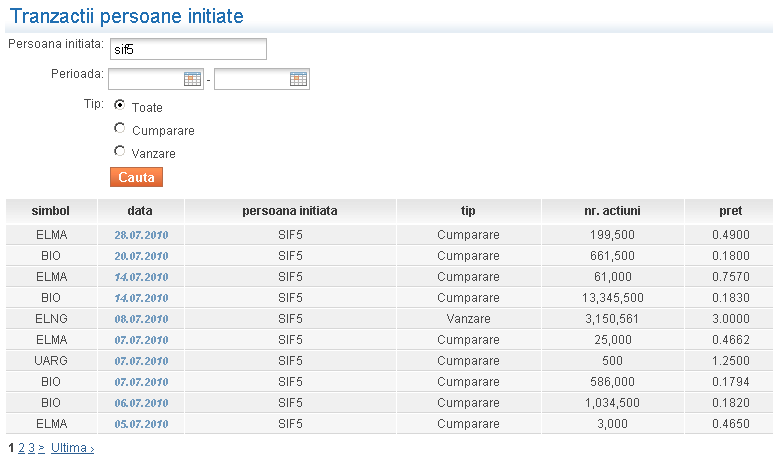Screen dimensions: 773x457
Task: Click the Vanzare transaction type cell
Action: (x=468, y=319)
